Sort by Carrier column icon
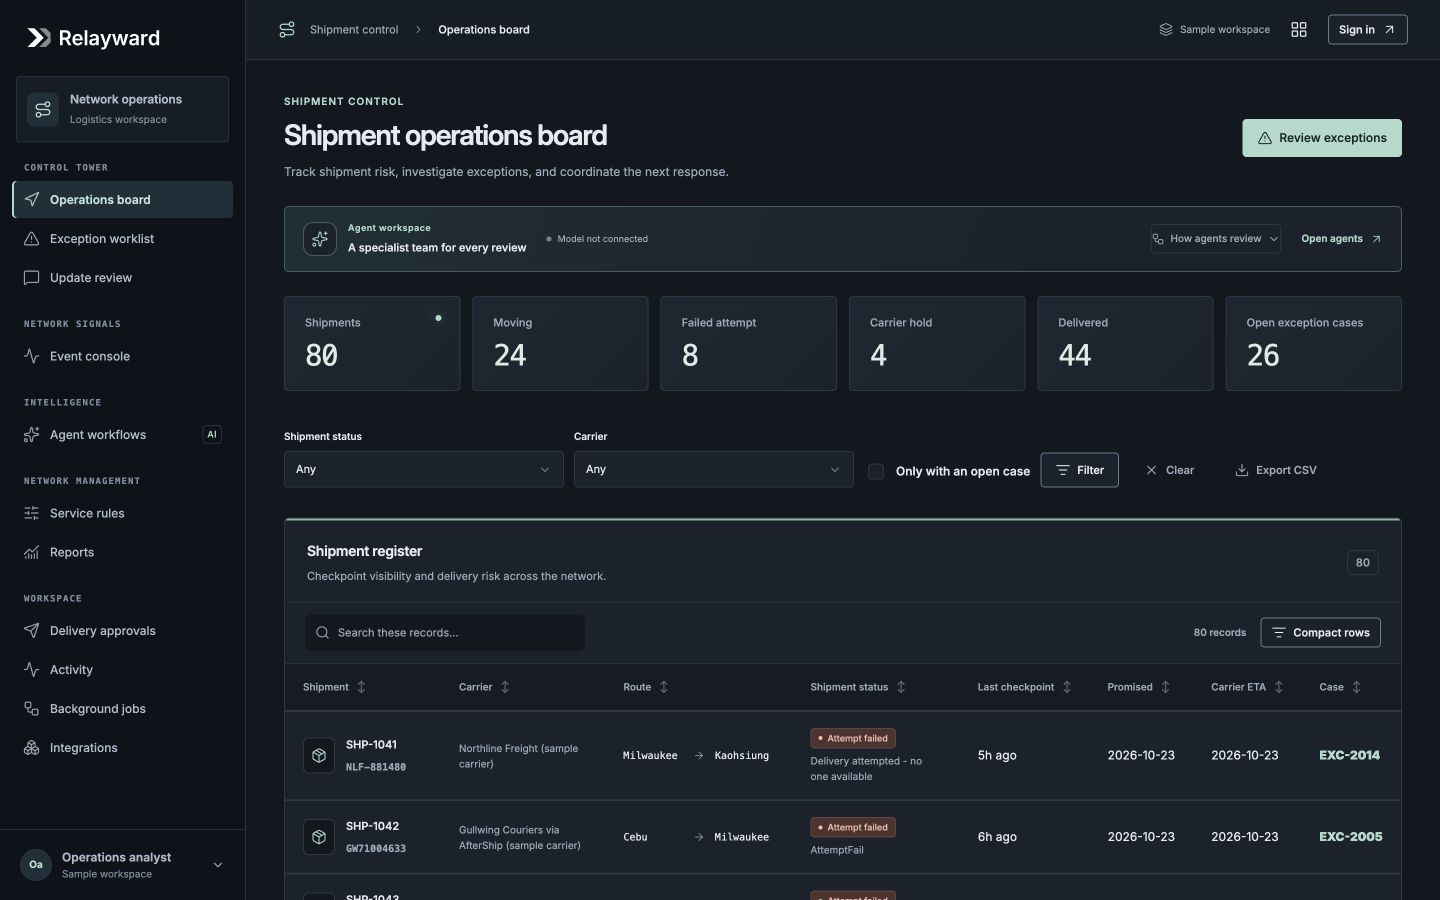 point(505,687)
